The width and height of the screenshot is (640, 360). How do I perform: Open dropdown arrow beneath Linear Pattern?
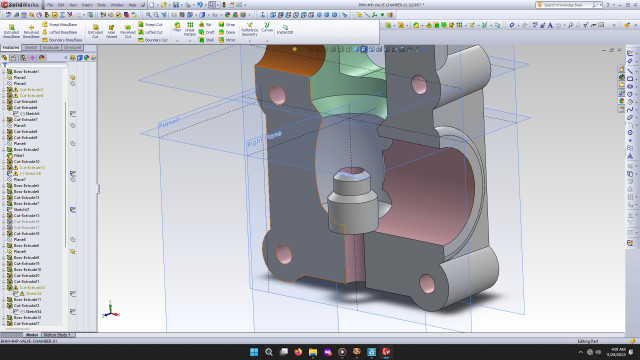tap(190, 40)
